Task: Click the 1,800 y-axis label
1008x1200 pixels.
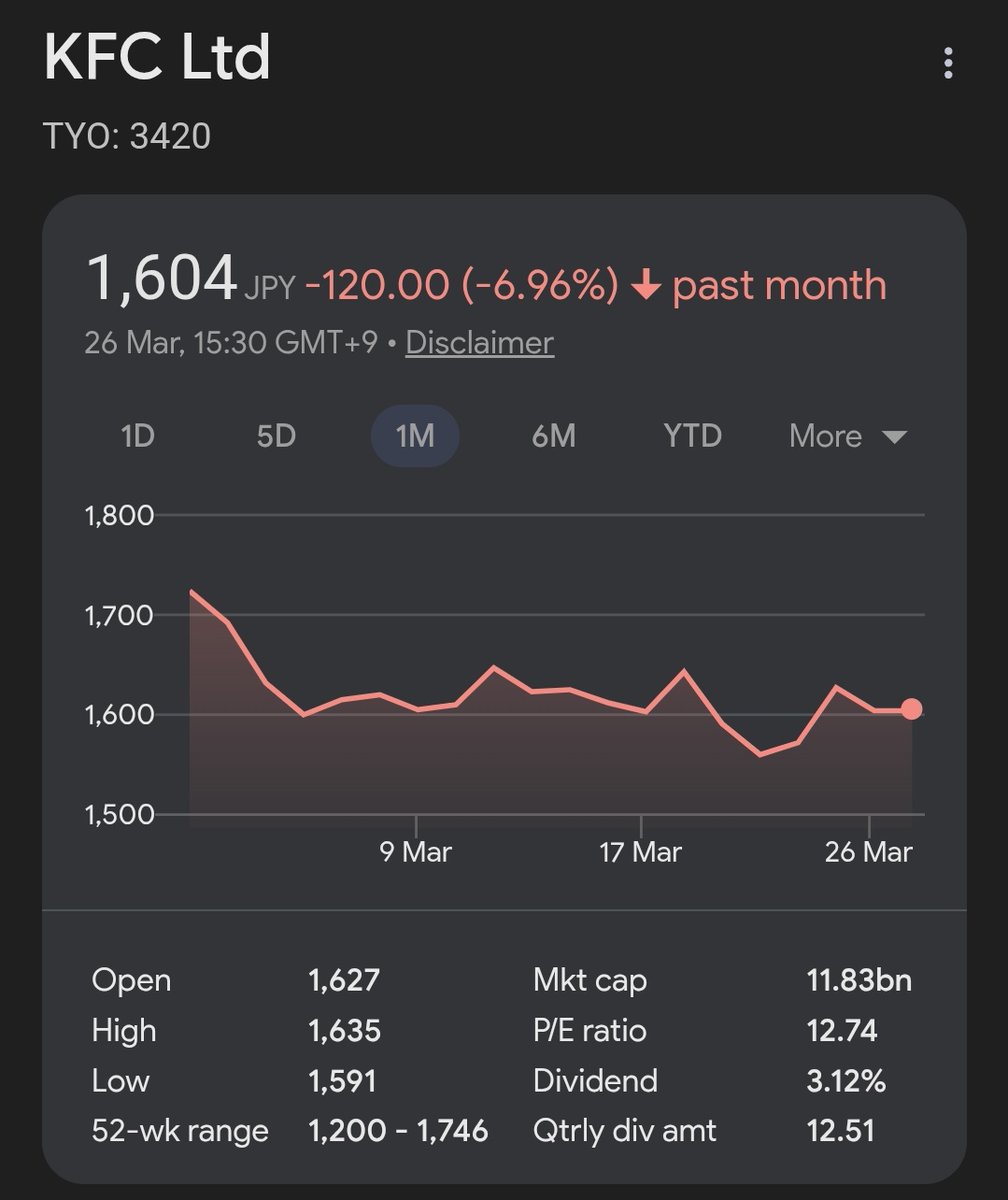Action: [x=118, y=516]
